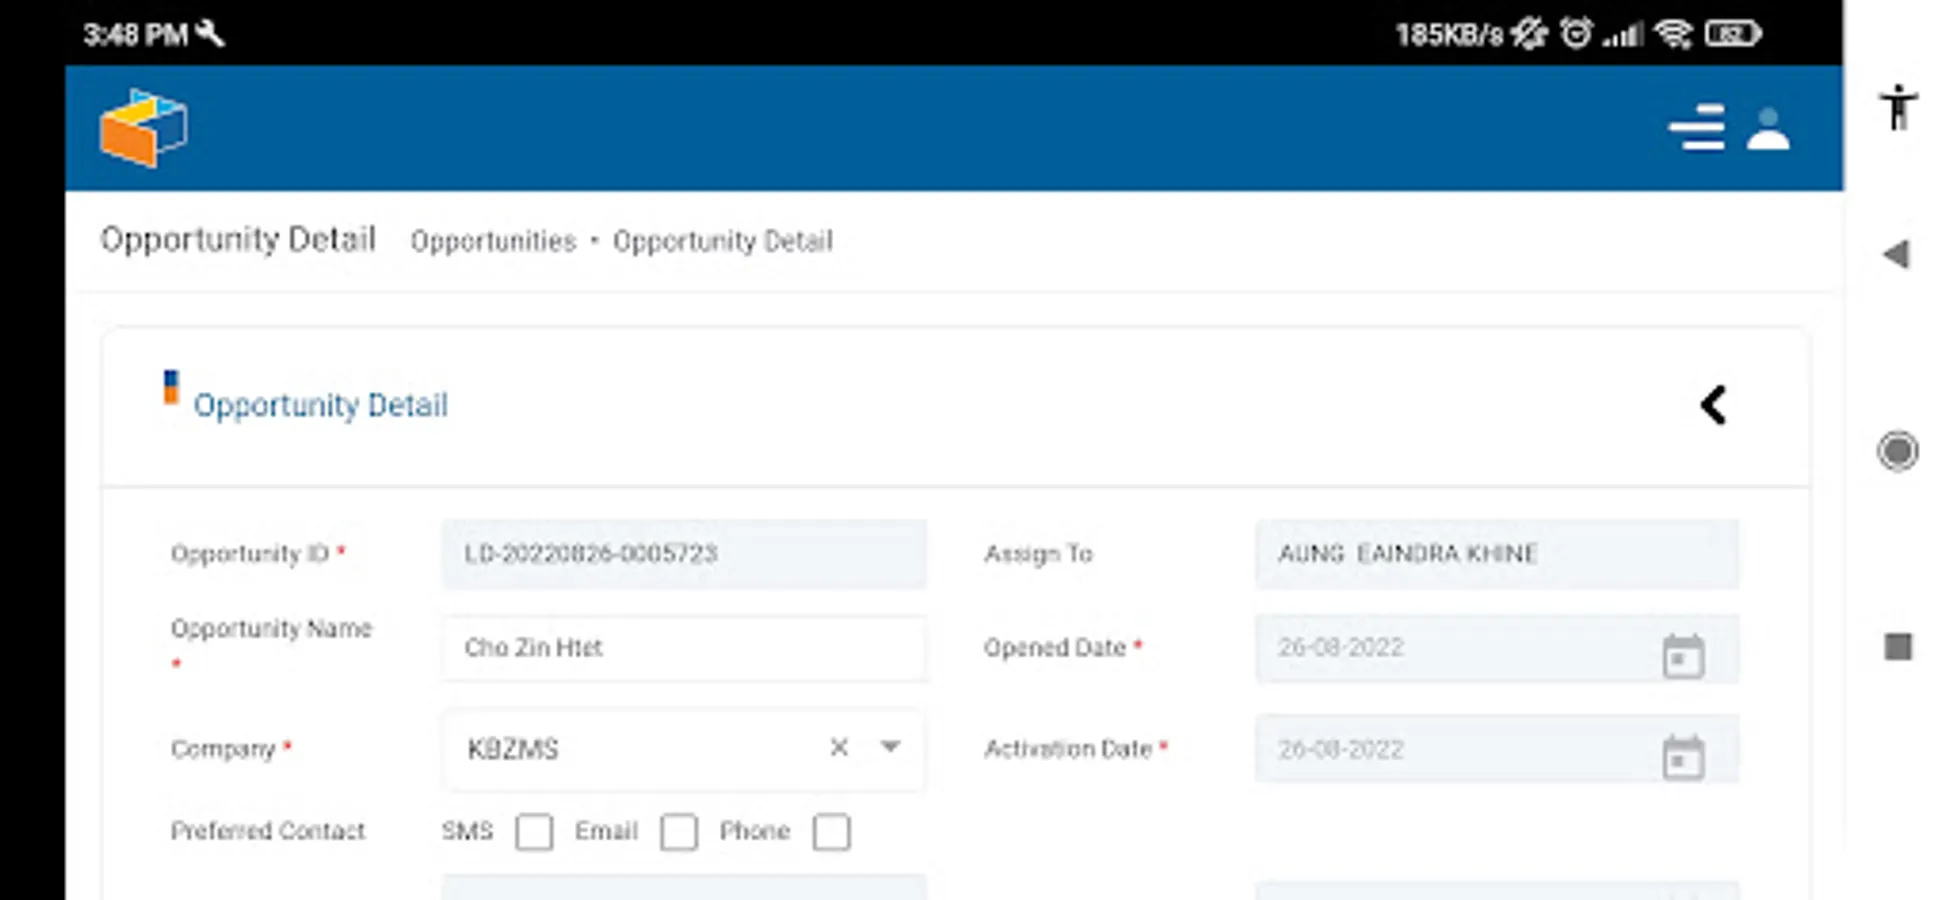Viewport: 1953px width, 900px height.
Task: Click the Activation Date label
Action: pyautogui.click(x=1068, y=749)
